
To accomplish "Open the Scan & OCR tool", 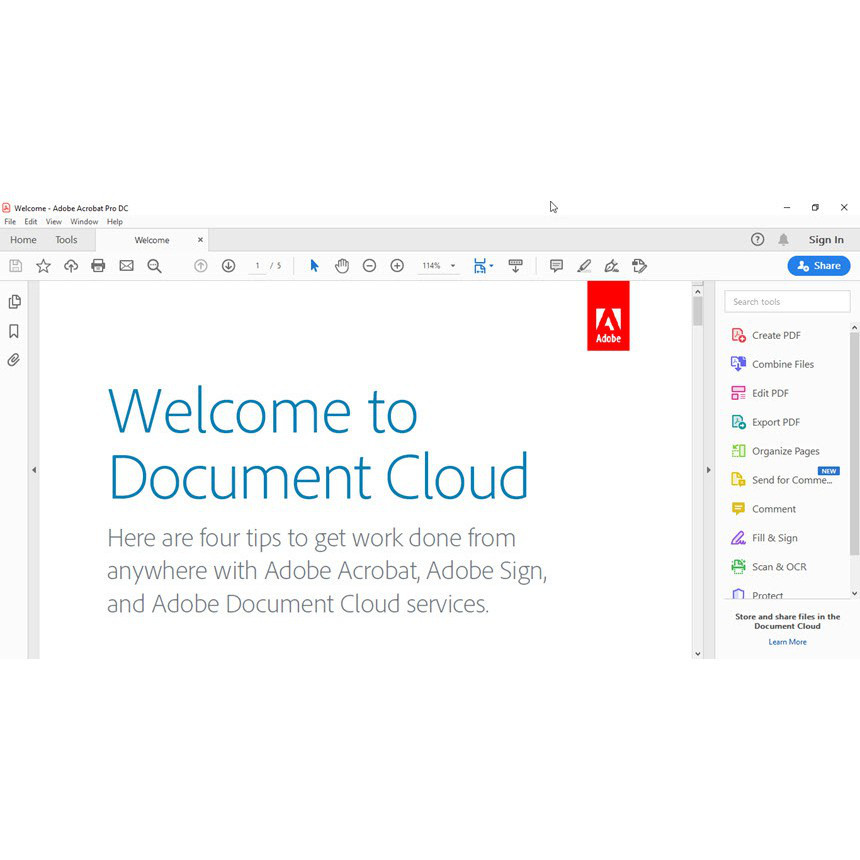I will click(769, 567).
